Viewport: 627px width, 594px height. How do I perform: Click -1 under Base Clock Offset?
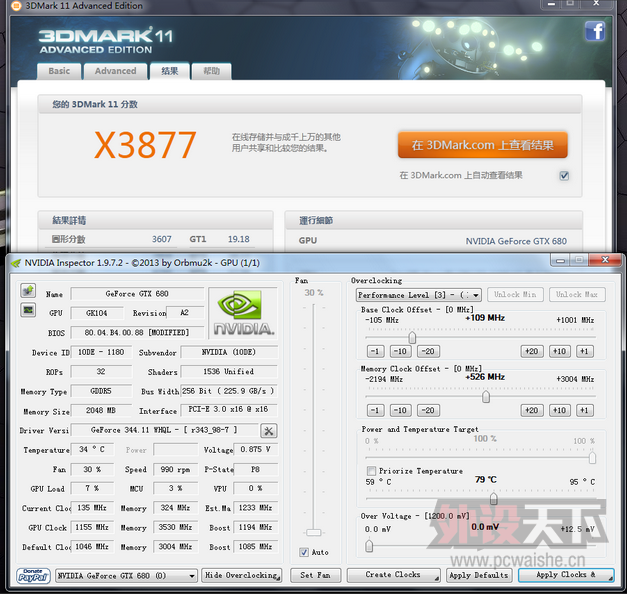375,351
